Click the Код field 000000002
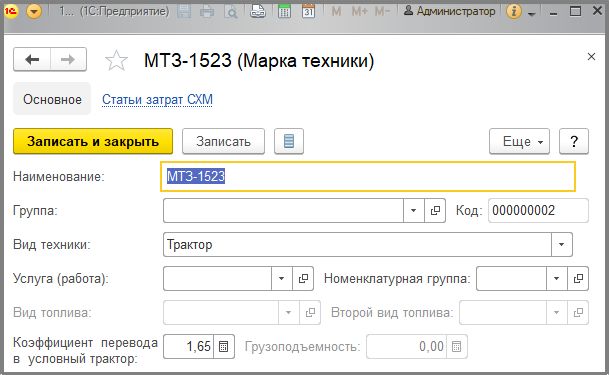 pos(538,210)
